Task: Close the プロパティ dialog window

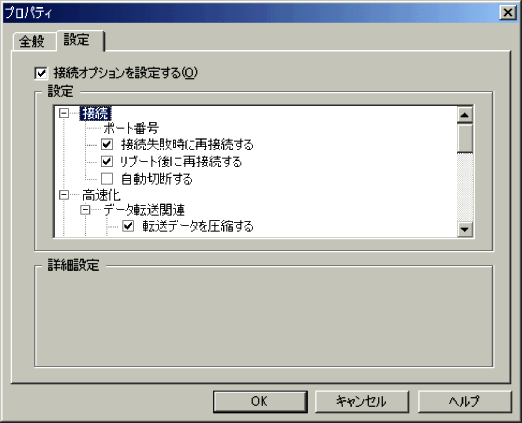Action: [508, 13]
